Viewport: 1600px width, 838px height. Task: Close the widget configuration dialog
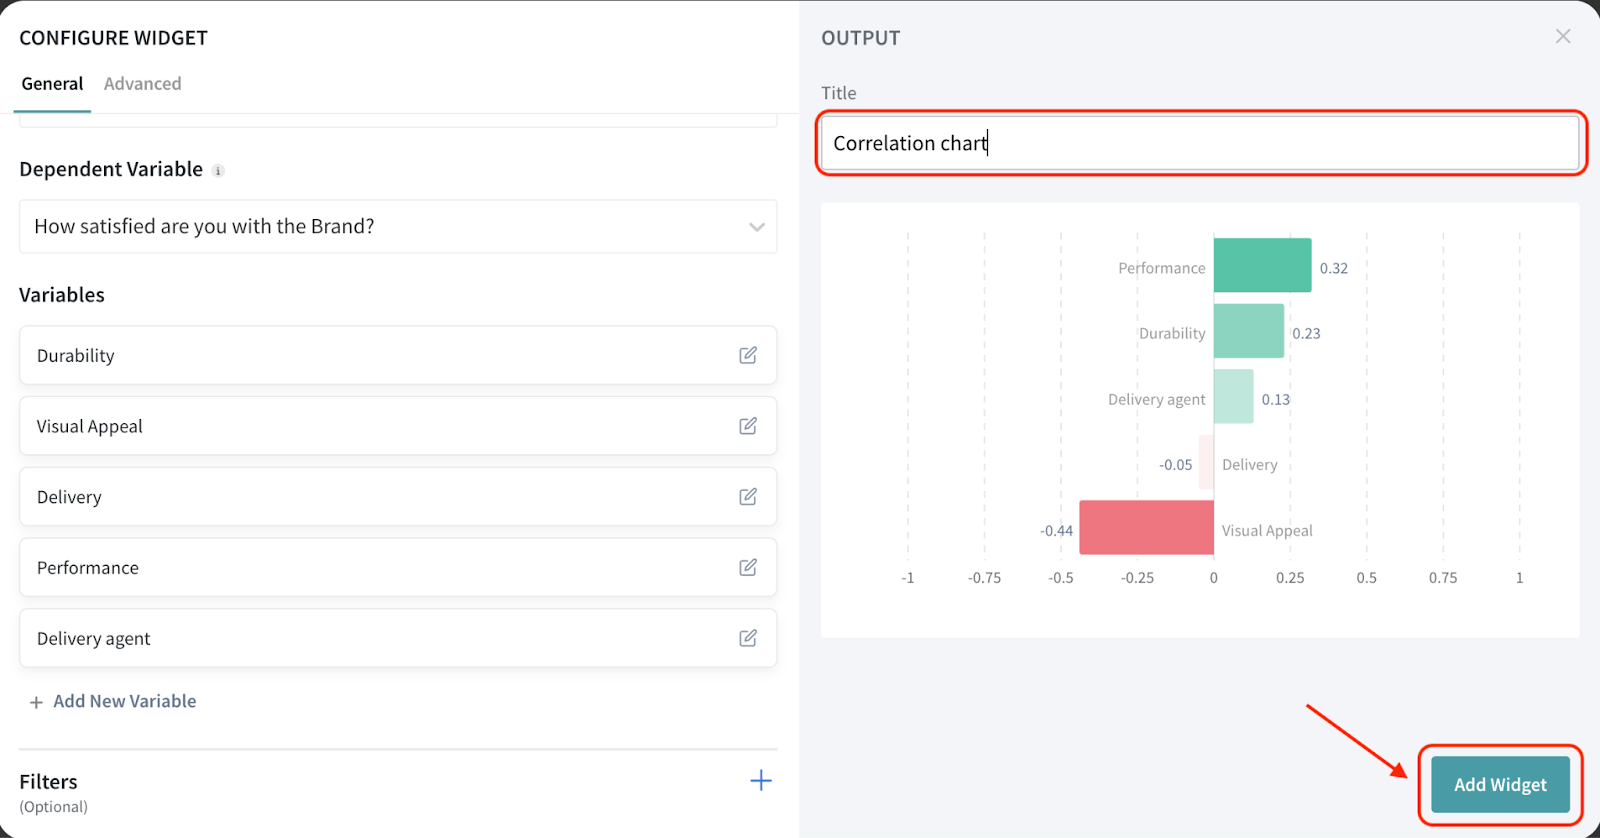coord(1563,37)
